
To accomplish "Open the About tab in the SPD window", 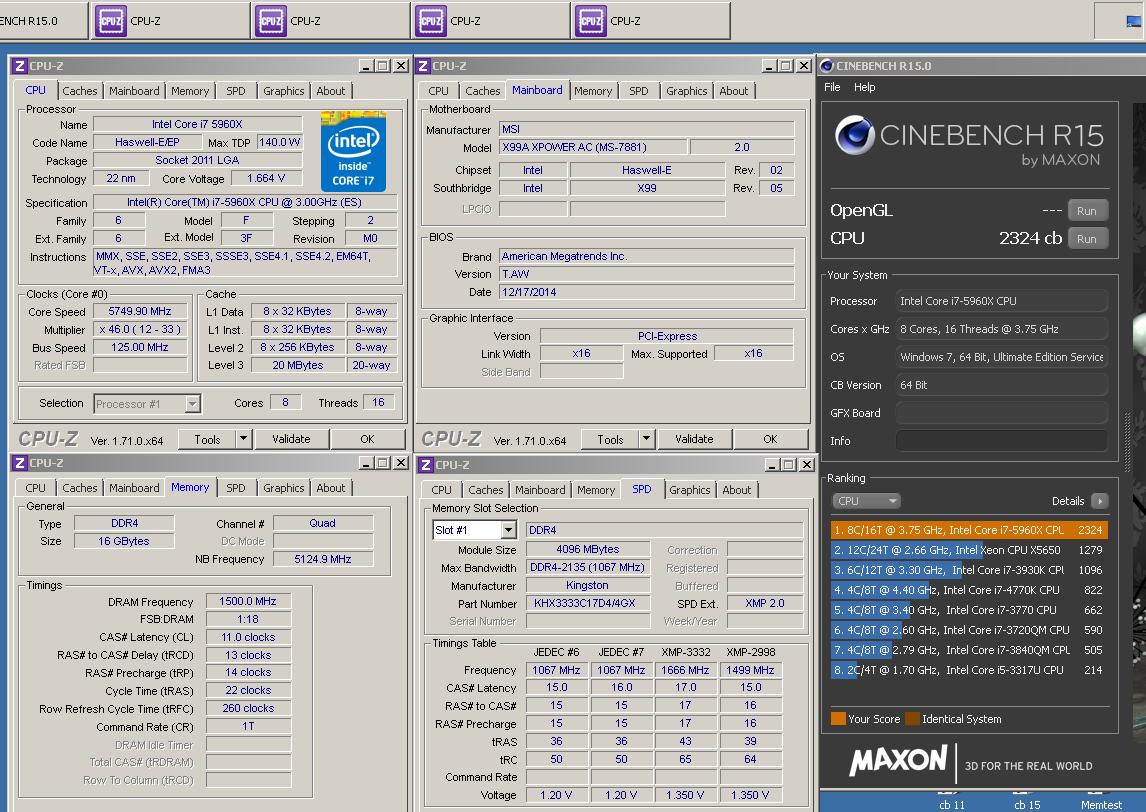I will (x=737, y=490).
